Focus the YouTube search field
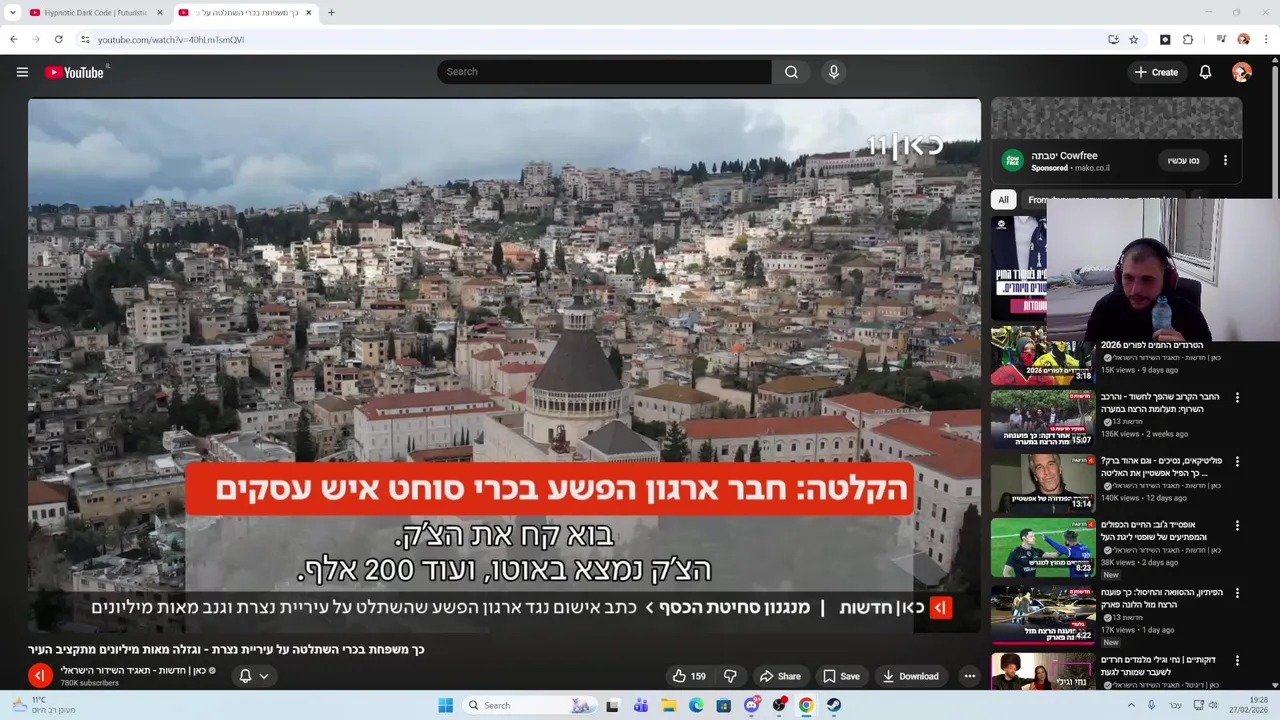Viewport: 1280px width, 720px height. tap(604, 72)
